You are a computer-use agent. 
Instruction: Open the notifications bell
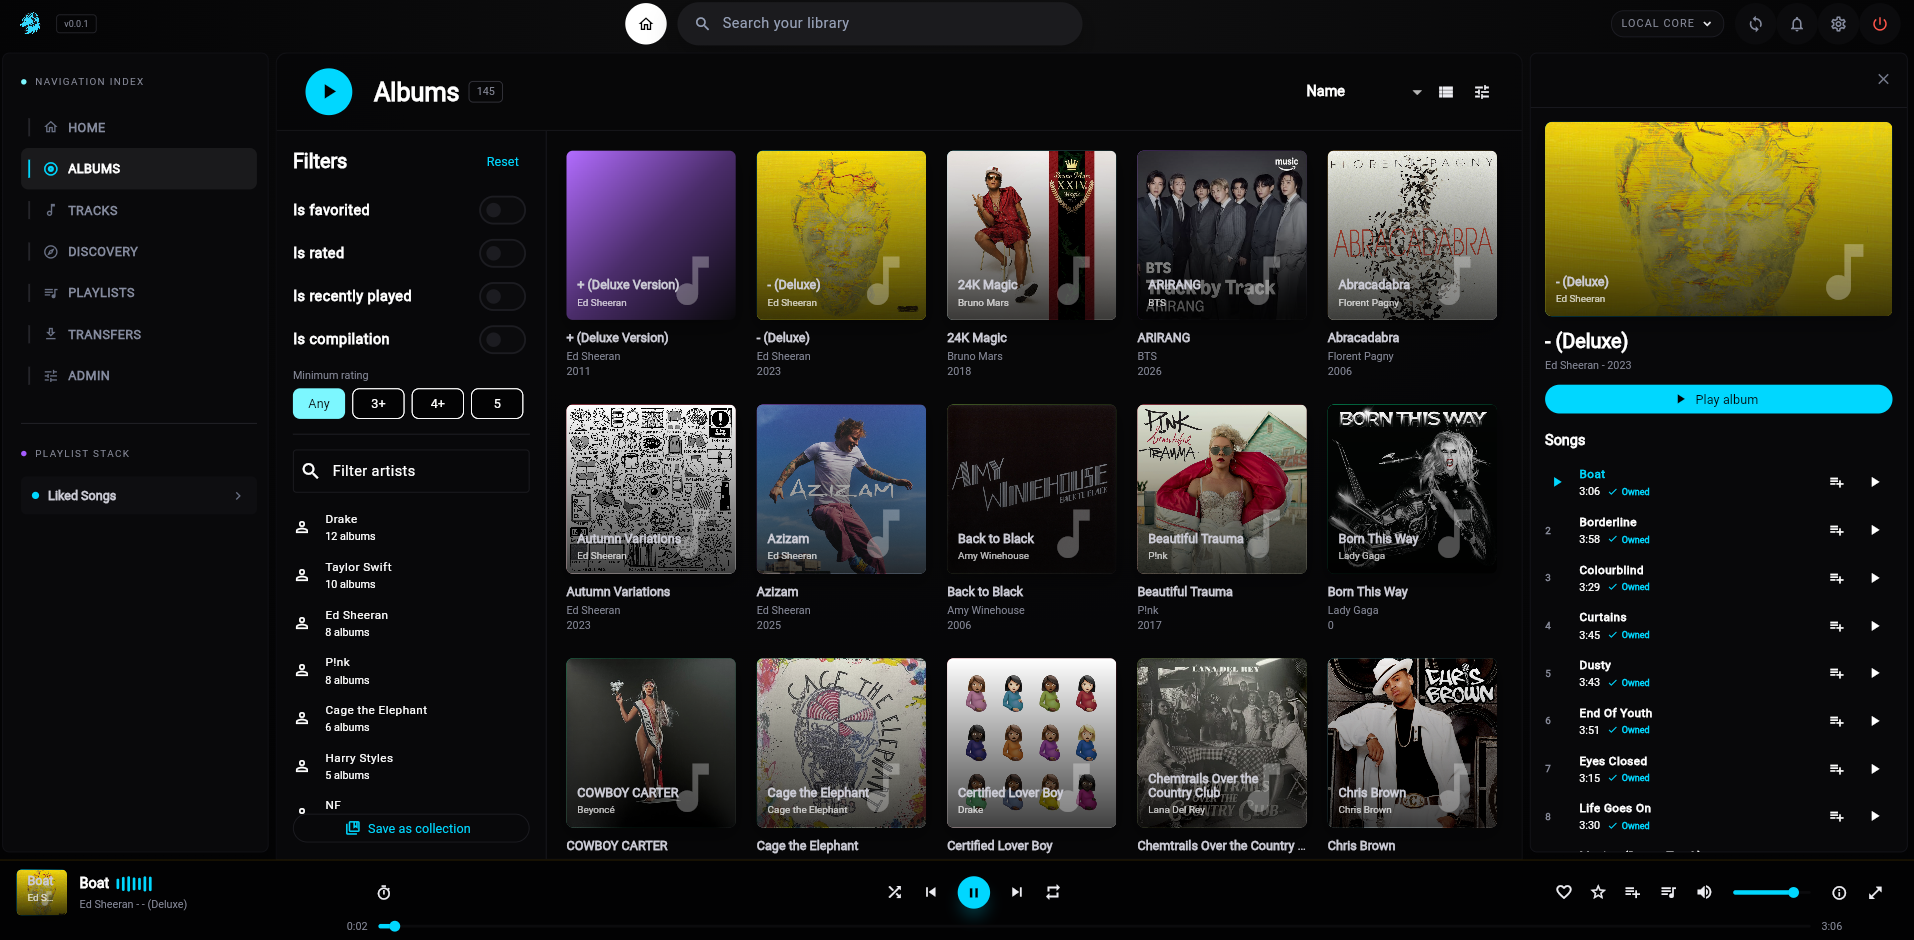(x=1797, y=24)
